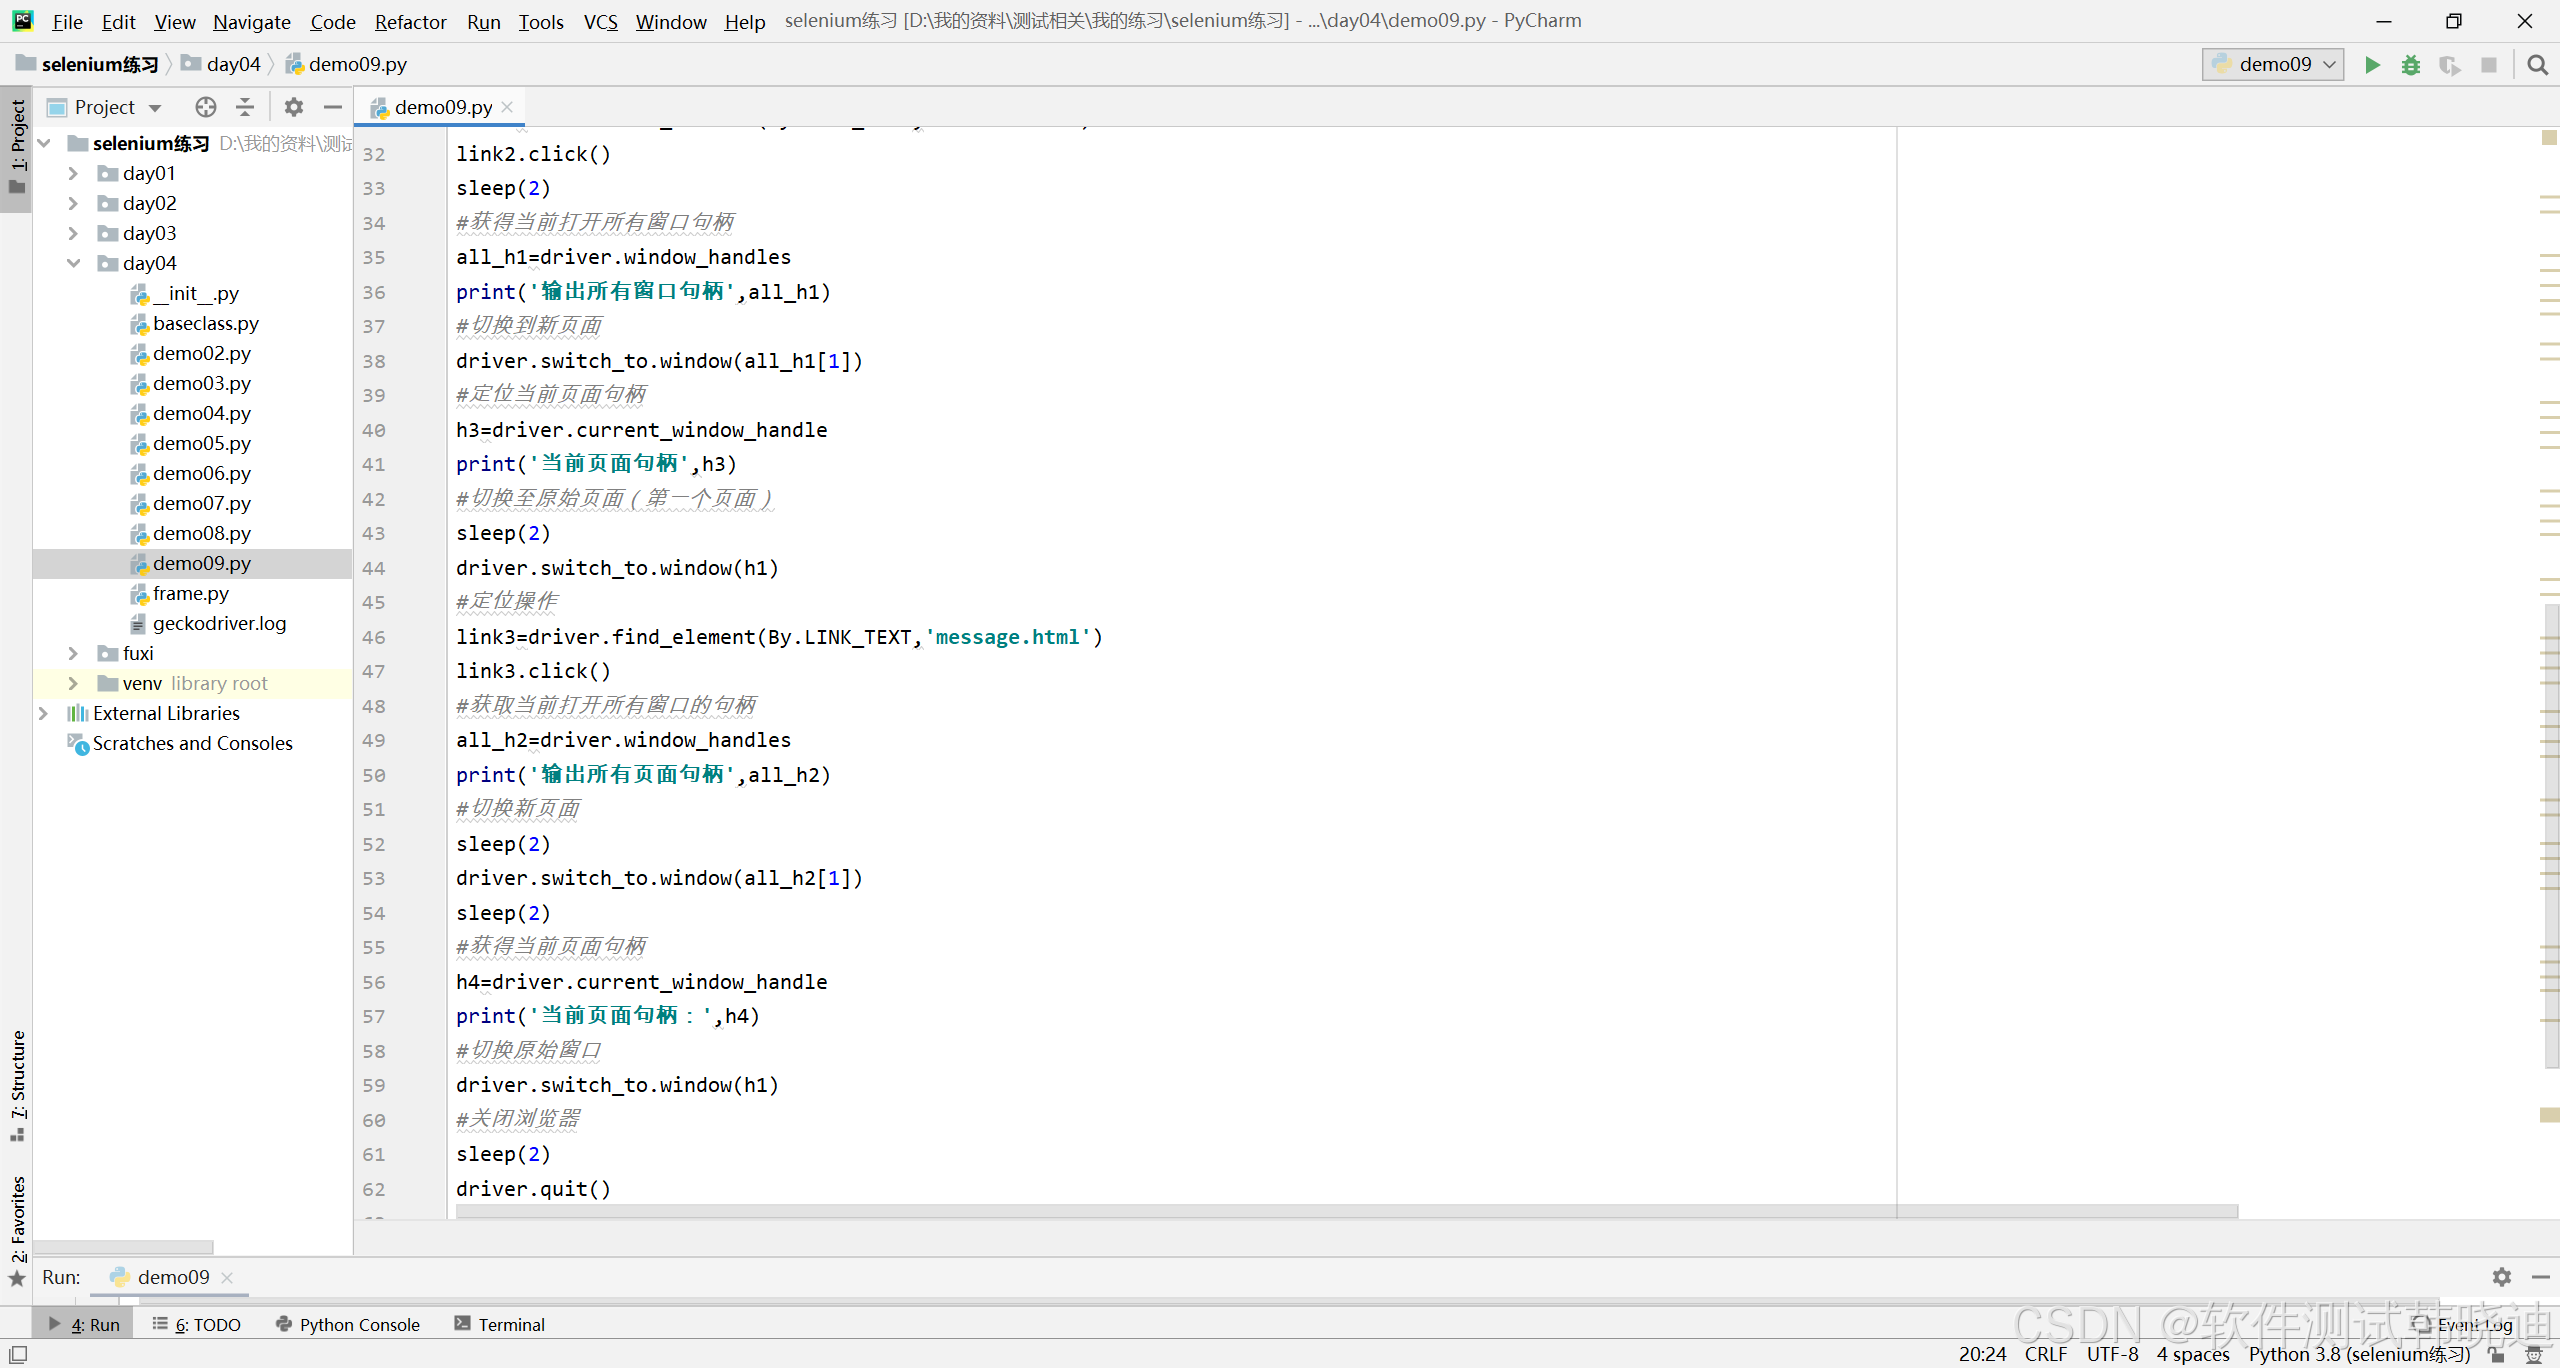2560x1368 pixels.
Task: Click the locate/select opened file target icon
Action: 206,107
